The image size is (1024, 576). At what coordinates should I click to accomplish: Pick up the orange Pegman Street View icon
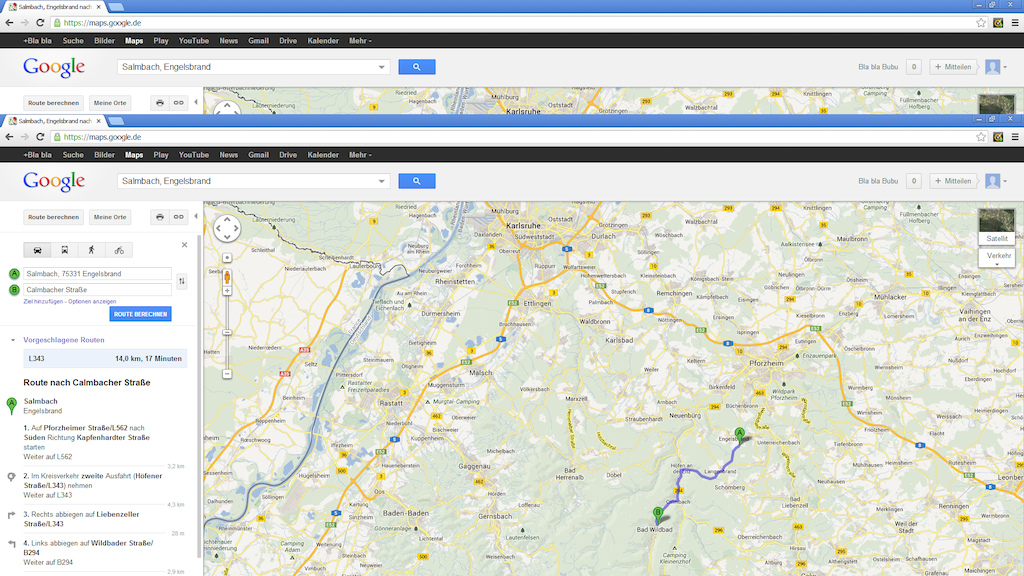227,277
